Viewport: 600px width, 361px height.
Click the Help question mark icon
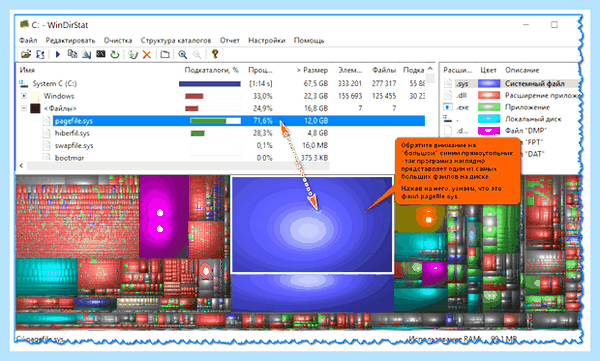click(215, 54)
